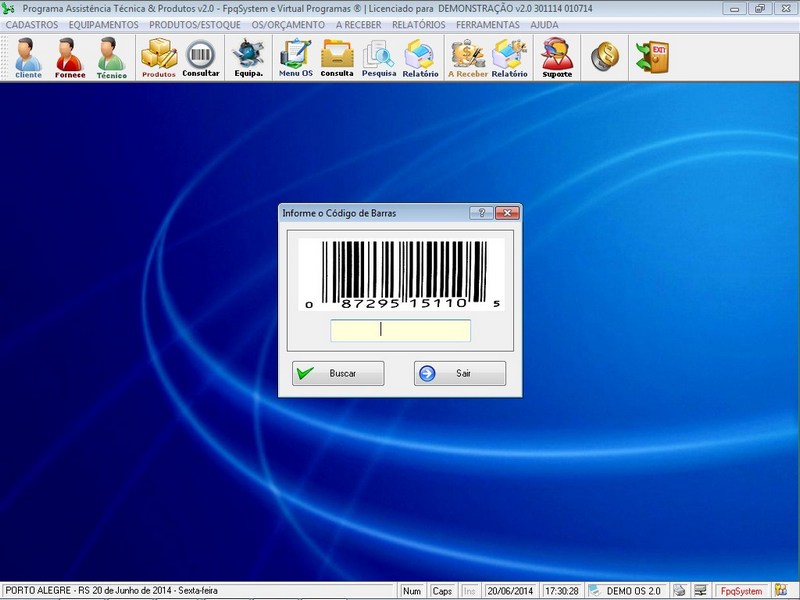Open the EQUIPAMENTOS menu
This screenshot has height=600, width=800.
[x=104, y=25]
